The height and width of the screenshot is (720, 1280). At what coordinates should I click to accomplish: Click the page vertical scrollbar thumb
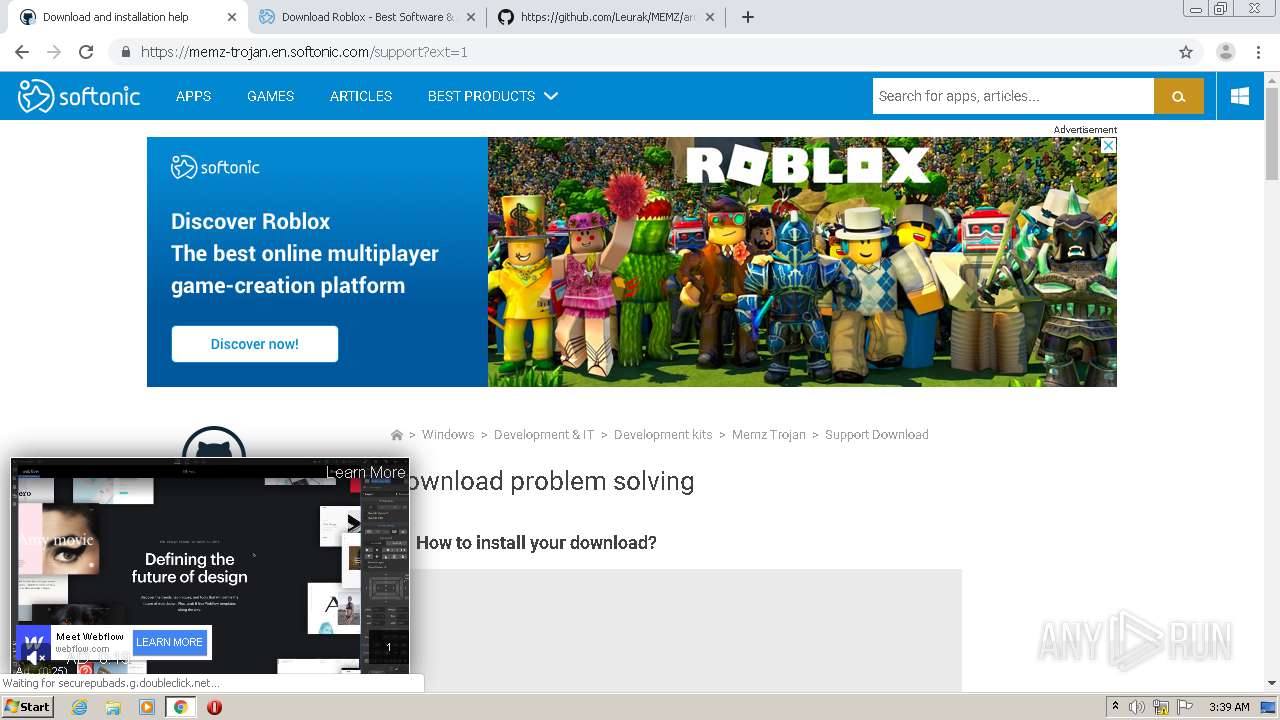click(1272, 133)
